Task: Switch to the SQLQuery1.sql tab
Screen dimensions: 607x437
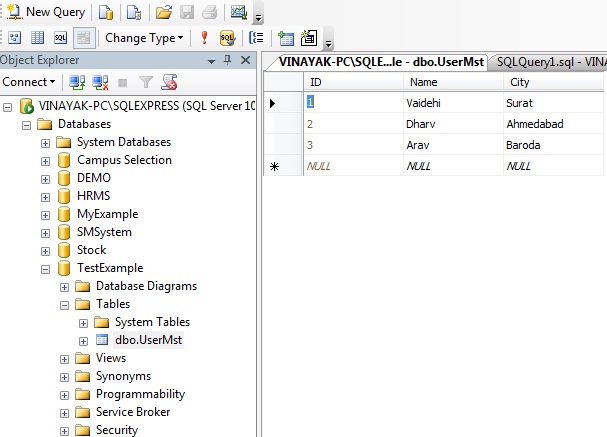Action: coord(550,62)
